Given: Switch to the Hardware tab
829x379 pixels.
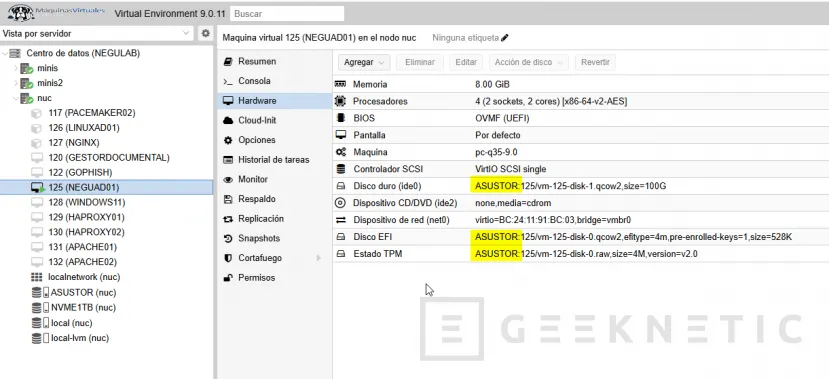Looking at the screenshot, I should point(274,100).
